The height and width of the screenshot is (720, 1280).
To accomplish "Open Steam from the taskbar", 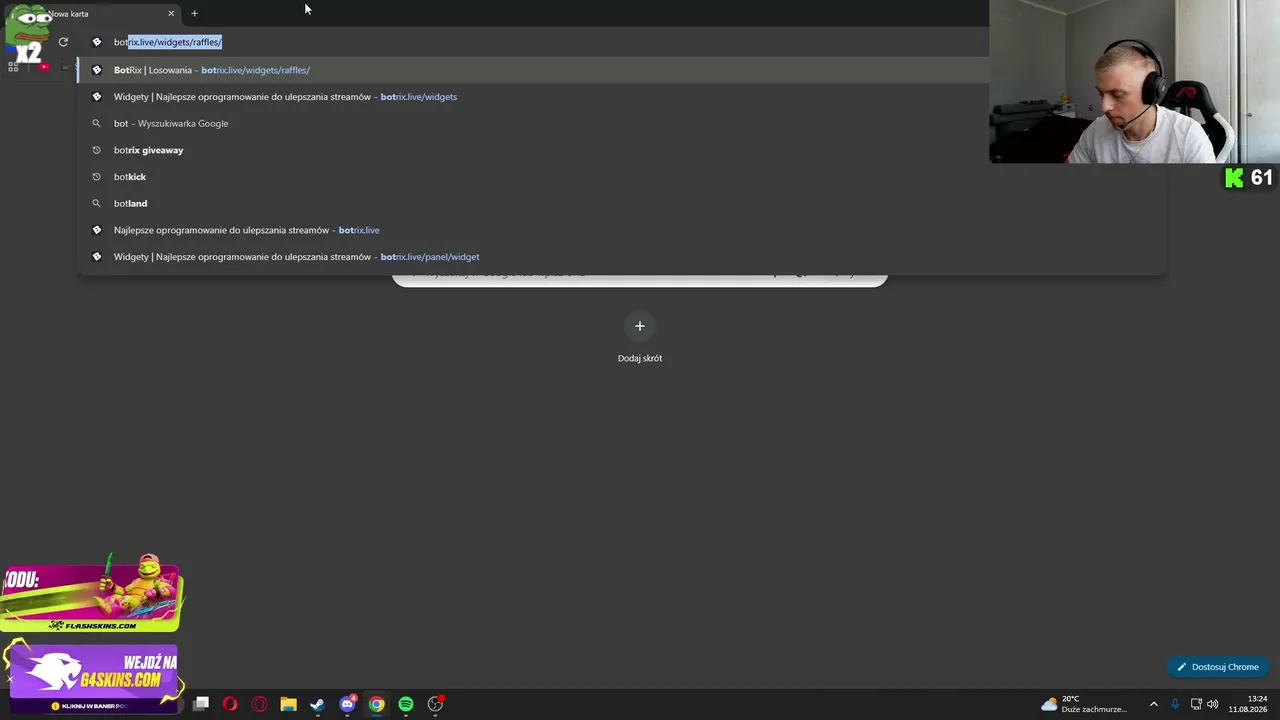I will [x=317, y=704].
